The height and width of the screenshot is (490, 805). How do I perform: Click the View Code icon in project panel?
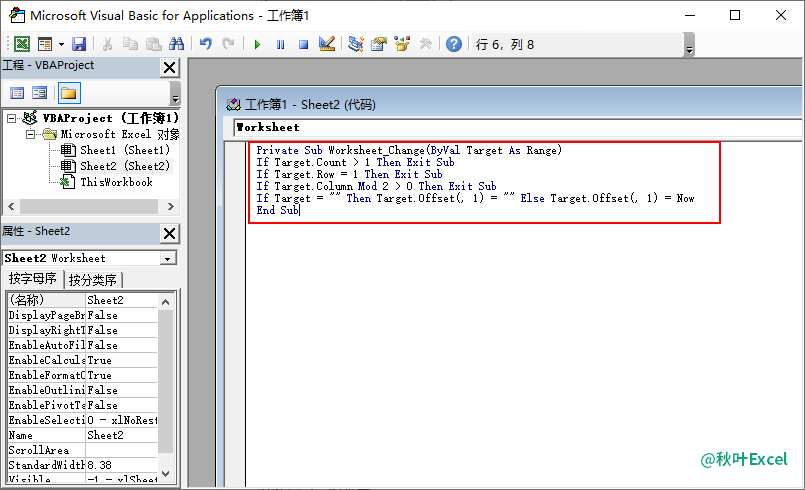click(x=17, y=93)
